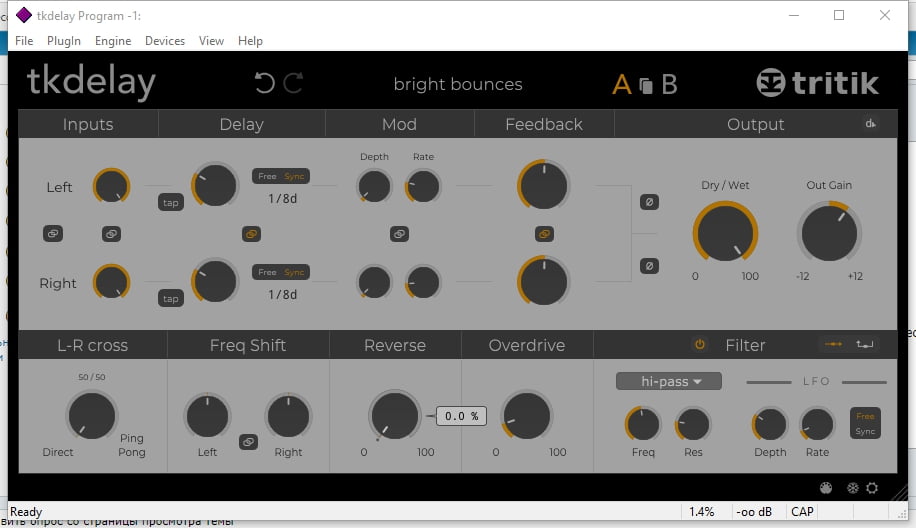
Task: Open the Help menu
Action: (250, 41)
